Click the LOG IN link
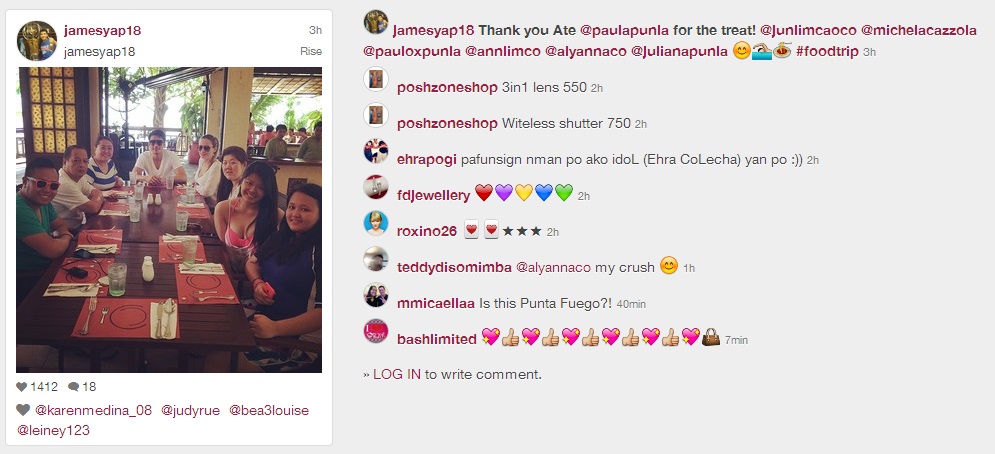Image resolution: width=995 pixels, height=454 pixels. (397, 375)
